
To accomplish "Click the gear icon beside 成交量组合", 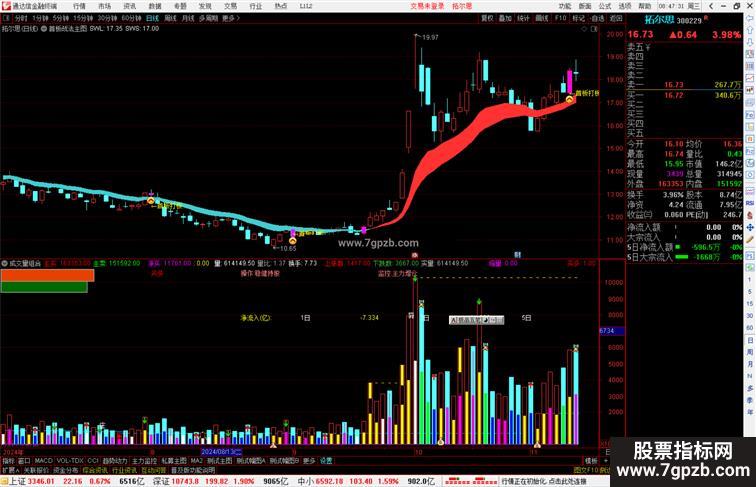I will click(x=4, y=264).
